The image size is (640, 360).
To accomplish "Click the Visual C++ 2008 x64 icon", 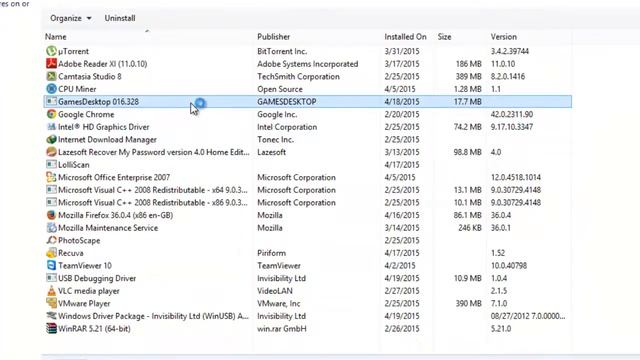I will (51, 190).
